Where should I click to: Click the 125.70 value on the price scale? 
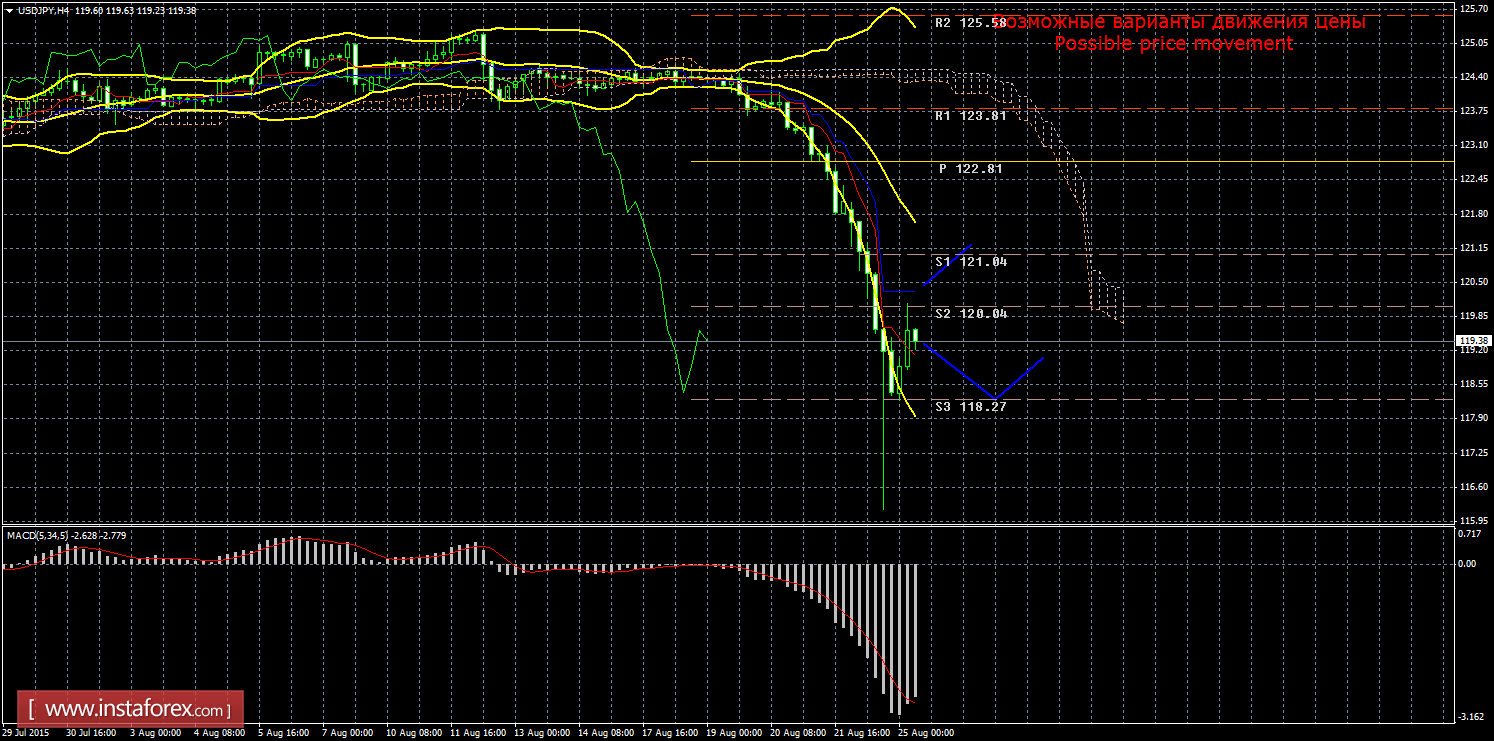[x=1472, y=9]
